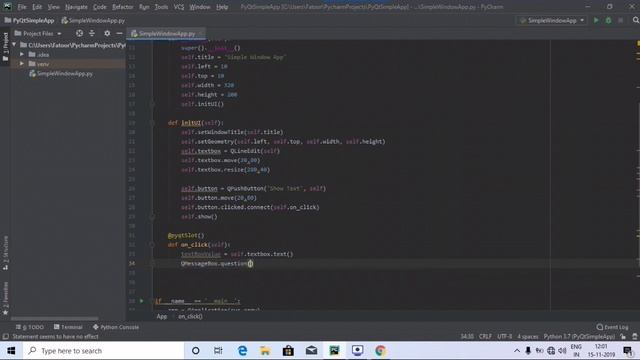Image resolution: width=640 pixels, height=360 pixels.
Task: Open Project panel settings gear
Action: point(107,33)
